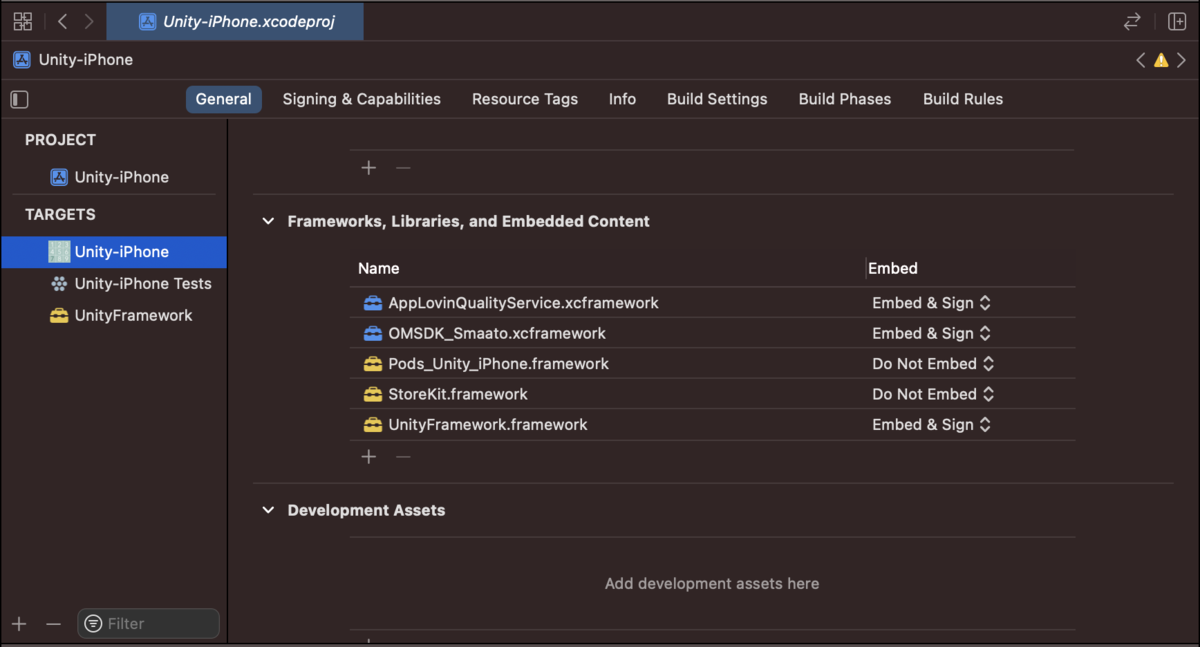Collapse the Development Assets section
Image resolution: width=1200 pixels, height=647 pixels.
[268, 510]
